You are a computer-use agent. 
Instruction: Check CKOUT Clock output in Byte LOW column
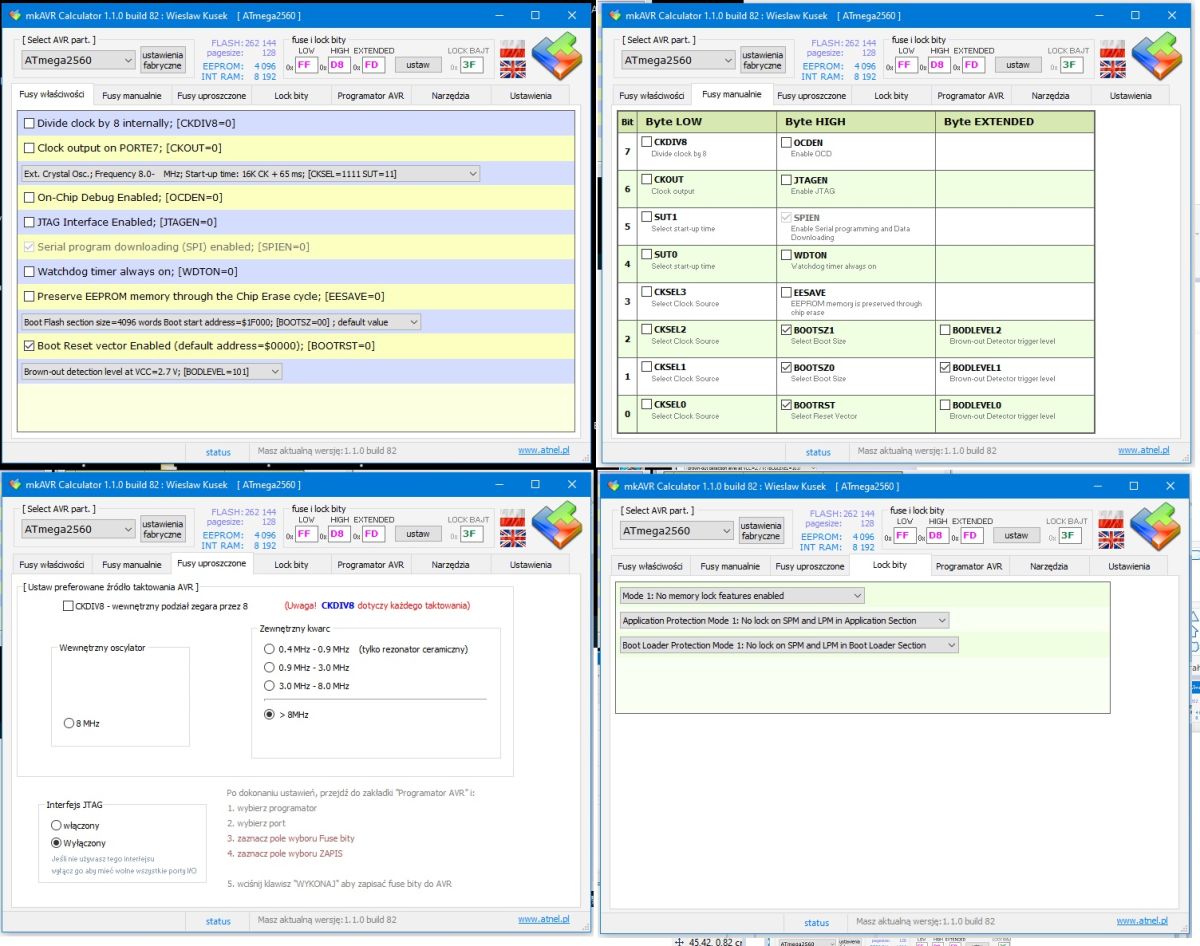(646, 180)
